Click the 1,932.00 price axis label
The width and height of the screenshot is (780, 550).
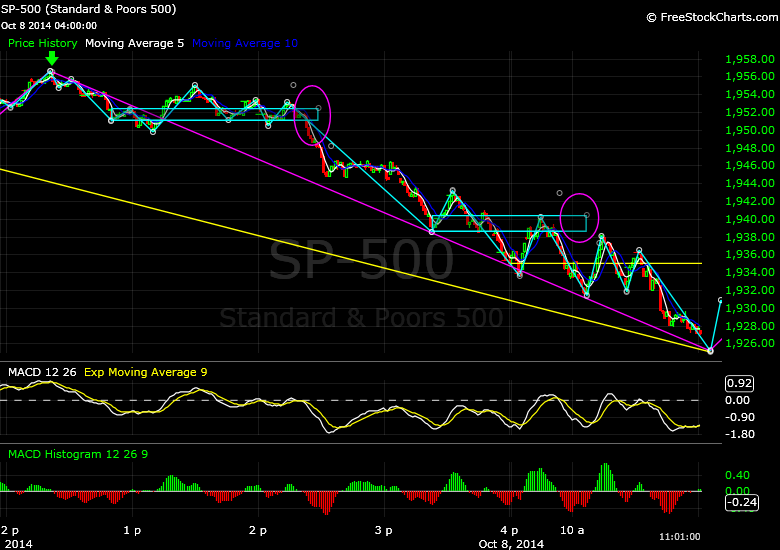click(x=750, y=290)
